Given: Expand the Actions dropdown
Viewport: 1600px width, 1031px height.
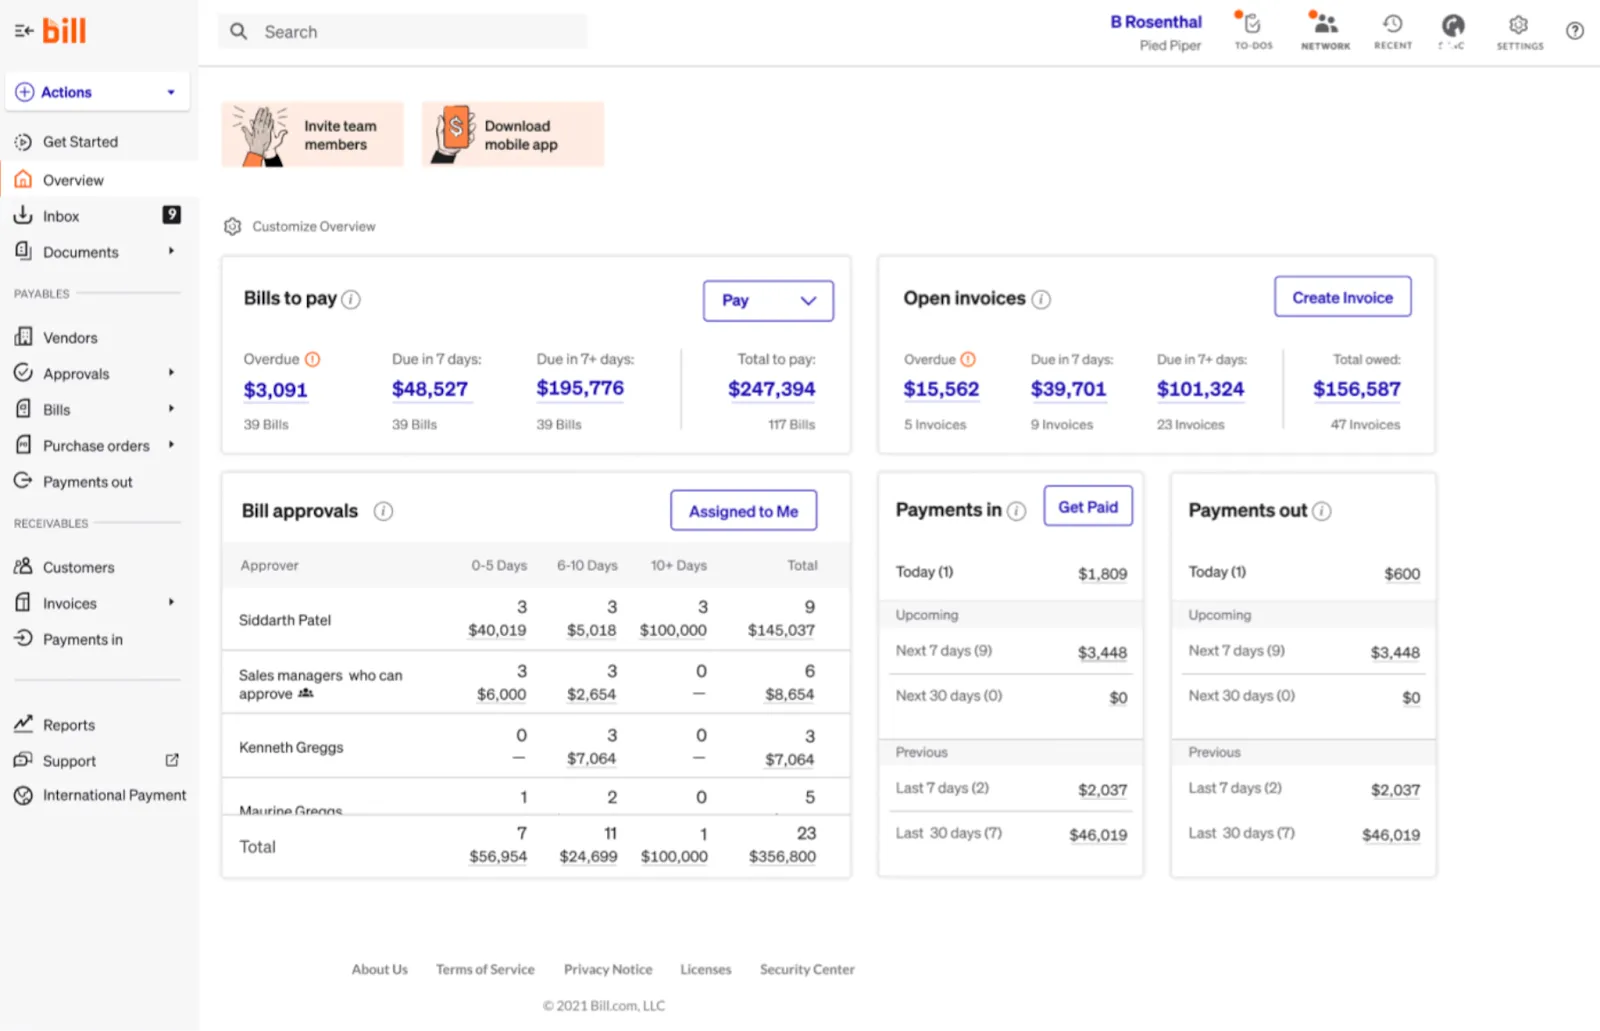Looking at the screenshot, I should (x=96, y=91).
